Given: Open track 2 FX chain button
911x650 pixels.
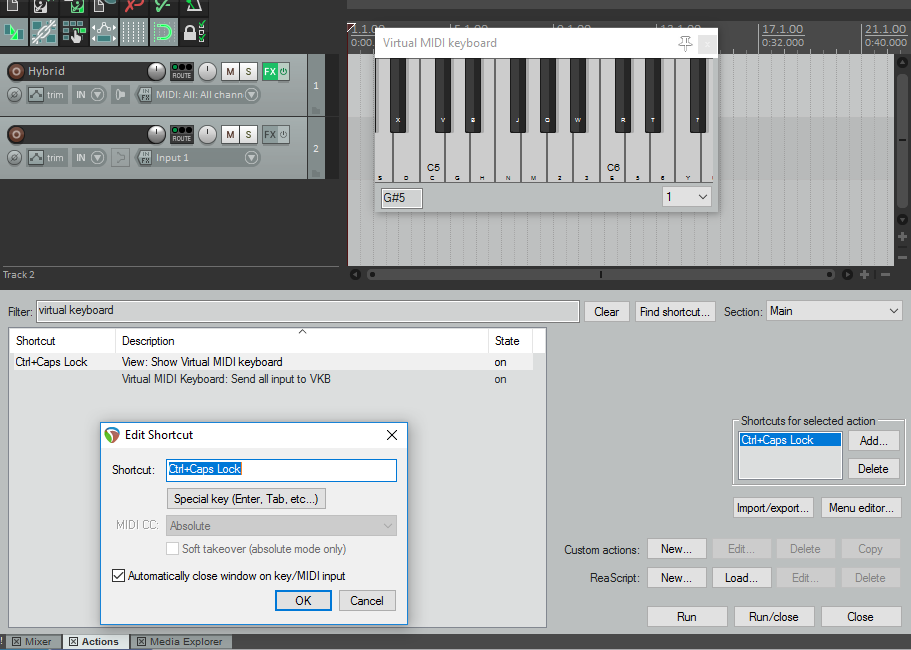Looking at the screenshot, I should tap(270, 135).
